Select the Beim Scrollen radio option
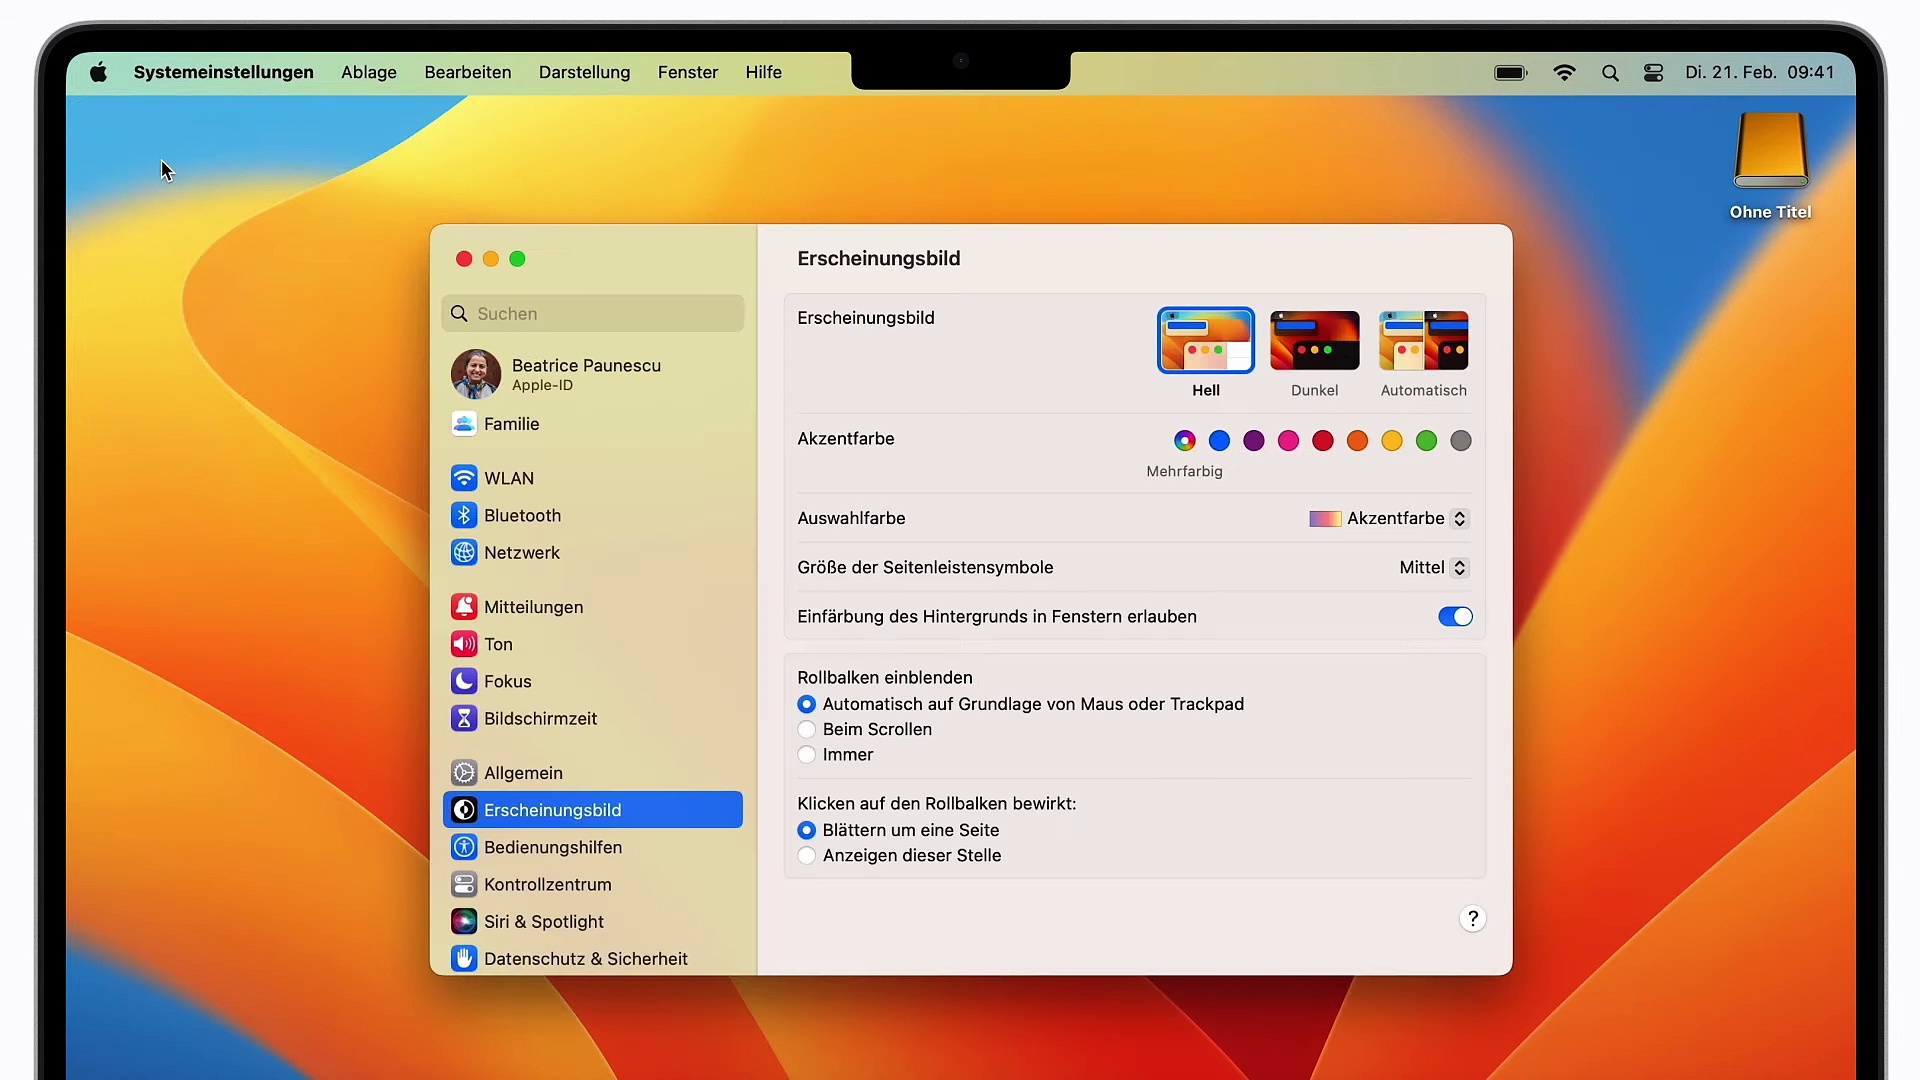This screenshot has width=1920, height=1080. 807,729
